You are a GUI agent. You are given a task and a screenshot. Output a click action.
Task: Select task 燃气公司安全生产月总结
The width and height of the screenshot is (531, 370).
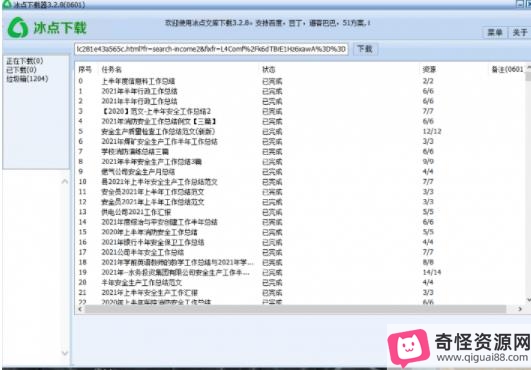pyautogui.click(x=138, y=172)
